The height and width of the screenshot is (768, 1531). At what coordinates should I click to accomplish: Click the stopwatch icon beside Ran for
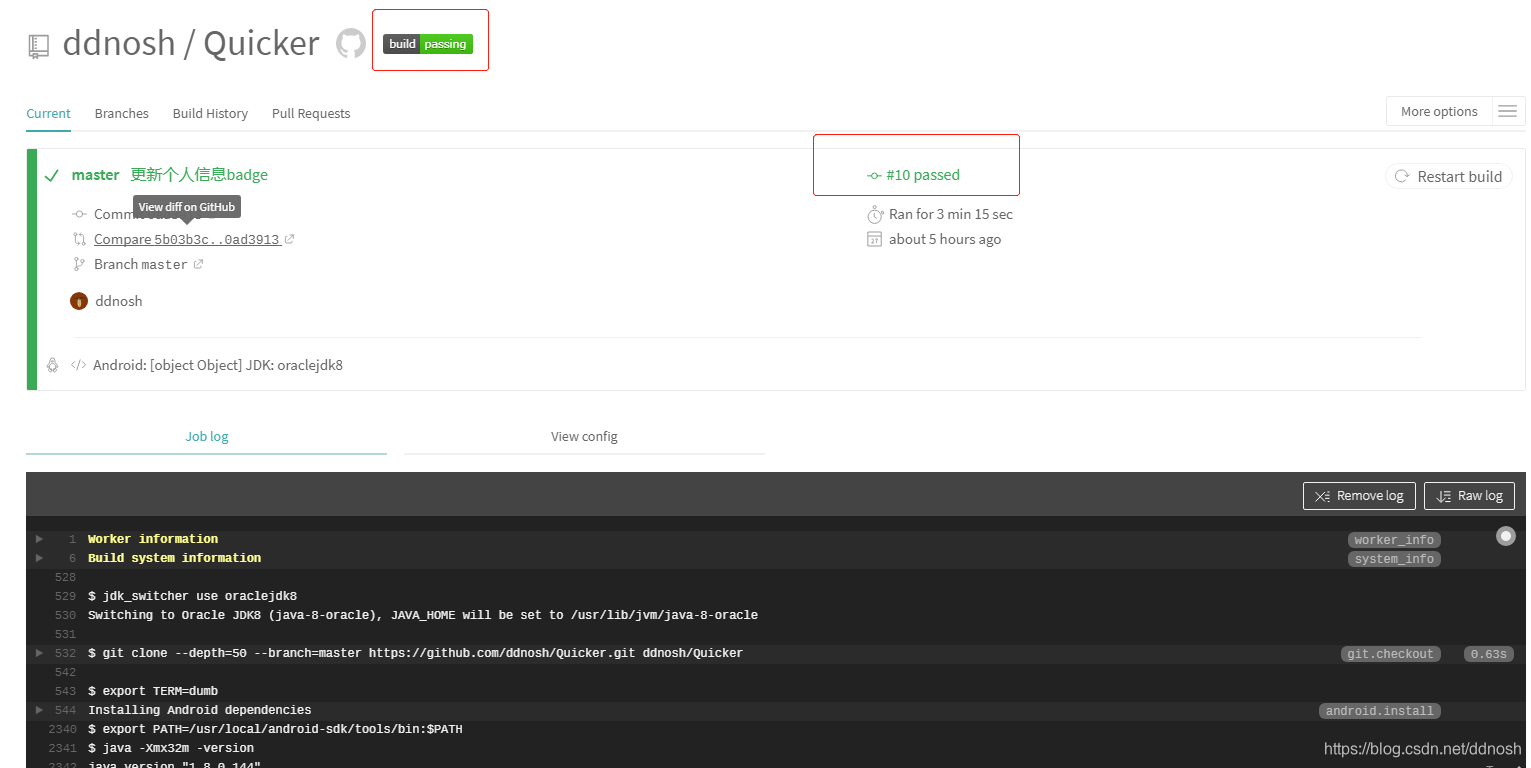click(874, 214)
